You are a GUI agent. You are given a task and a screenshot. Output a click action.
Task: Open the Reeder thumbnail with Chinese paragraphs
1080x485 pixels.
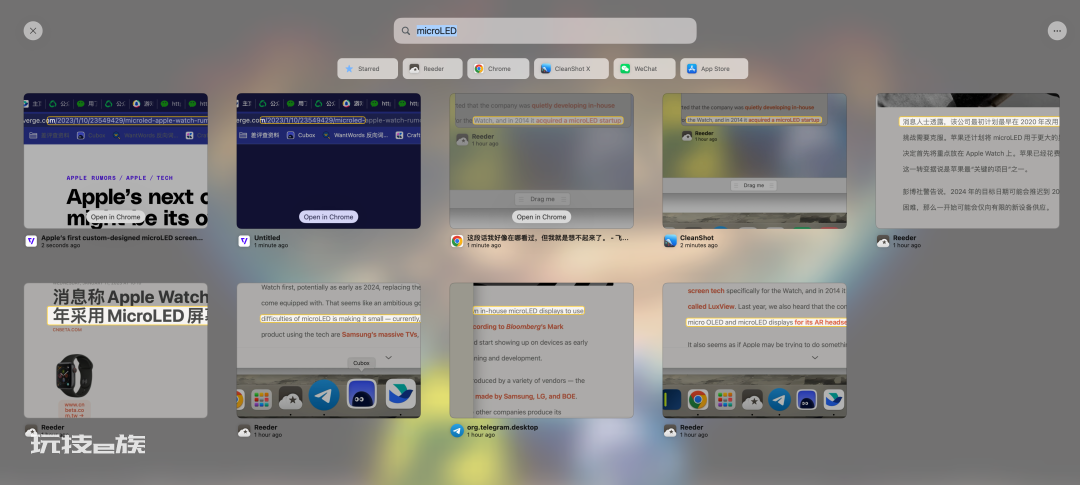967,161
